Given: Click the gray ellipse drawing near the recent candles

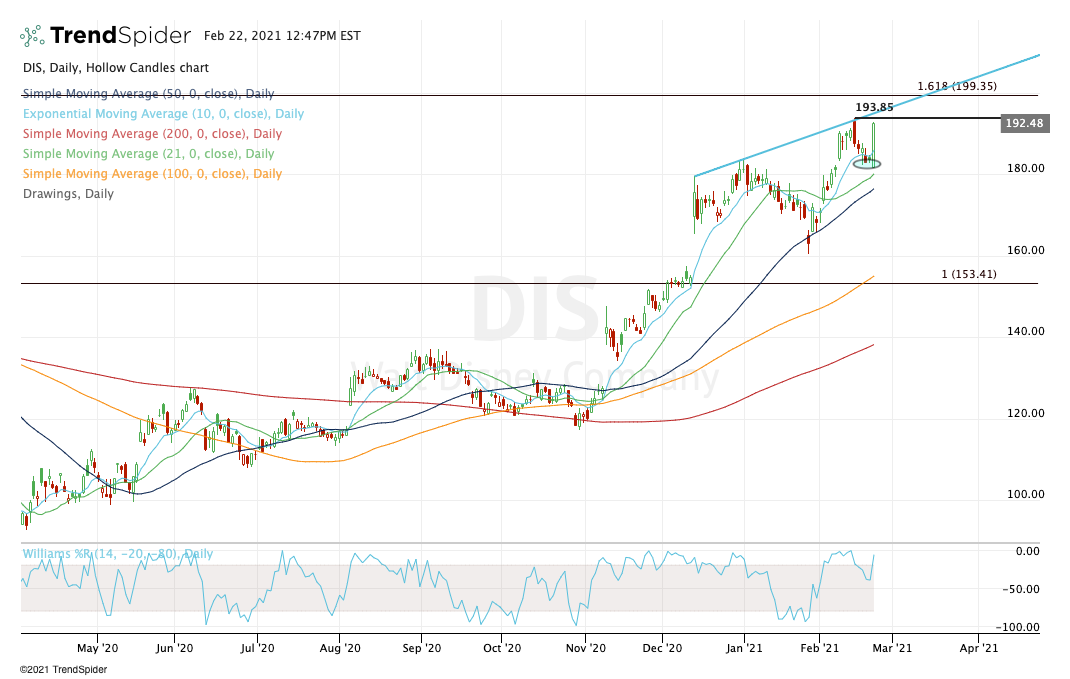Looking at the screenshot, I should 867,163.
